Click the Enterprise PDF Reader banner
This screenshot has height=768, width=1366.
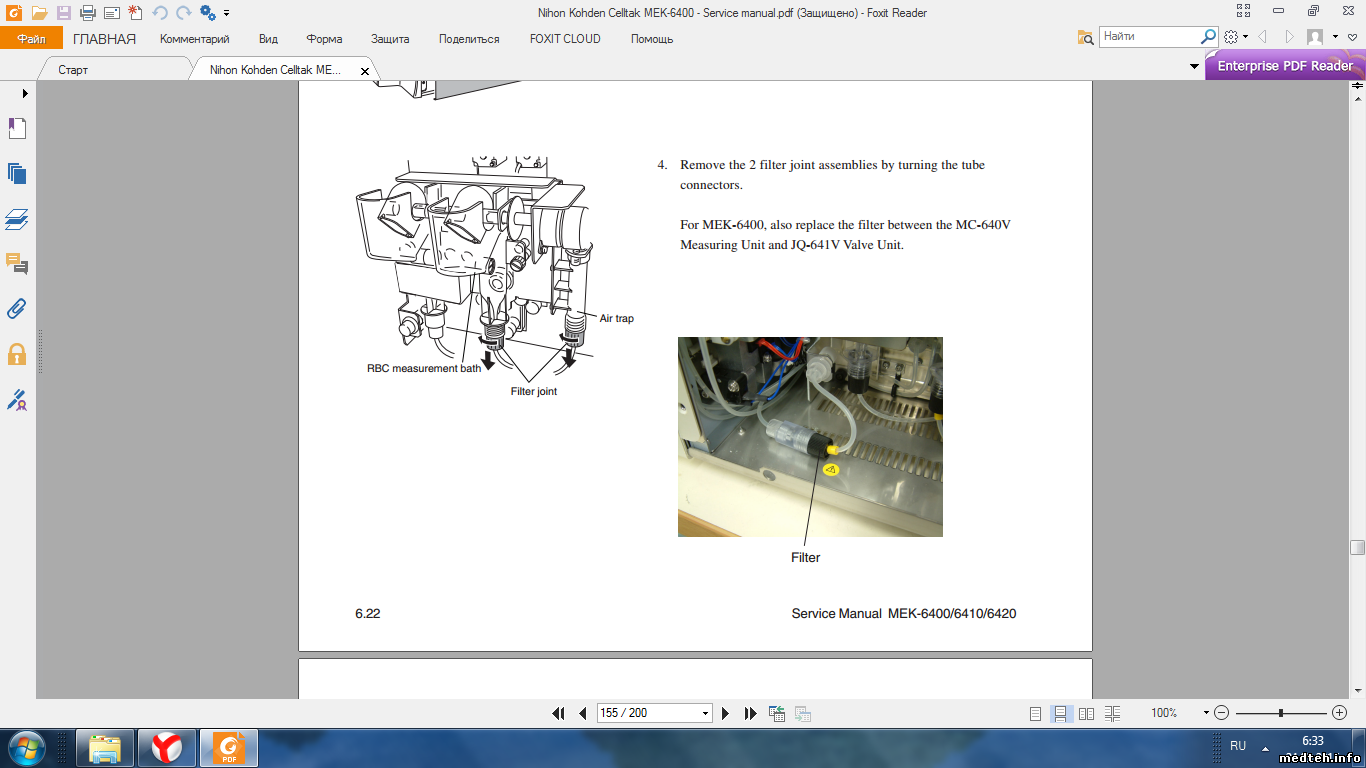pyautogui.click(x=1284, y=66)
